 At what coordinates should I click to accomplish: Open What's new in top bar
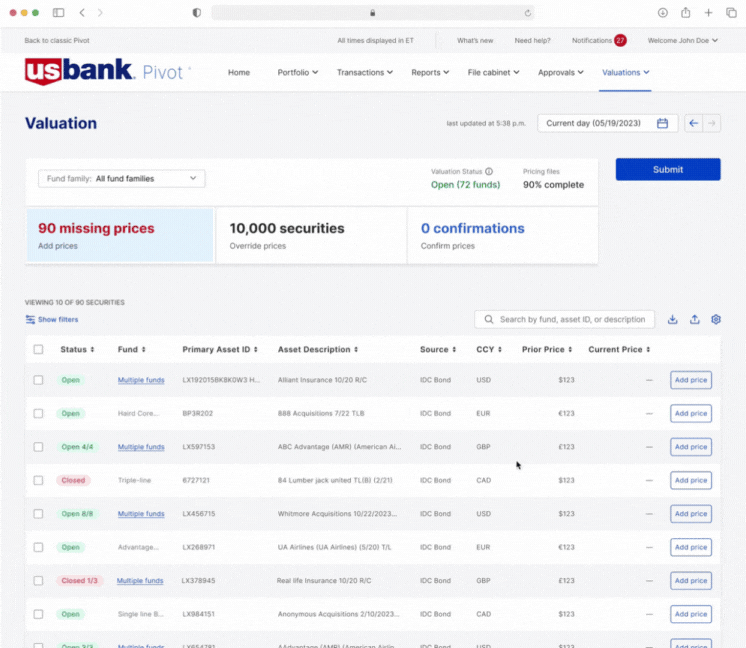pyautogui.click(x=475, y=40)
